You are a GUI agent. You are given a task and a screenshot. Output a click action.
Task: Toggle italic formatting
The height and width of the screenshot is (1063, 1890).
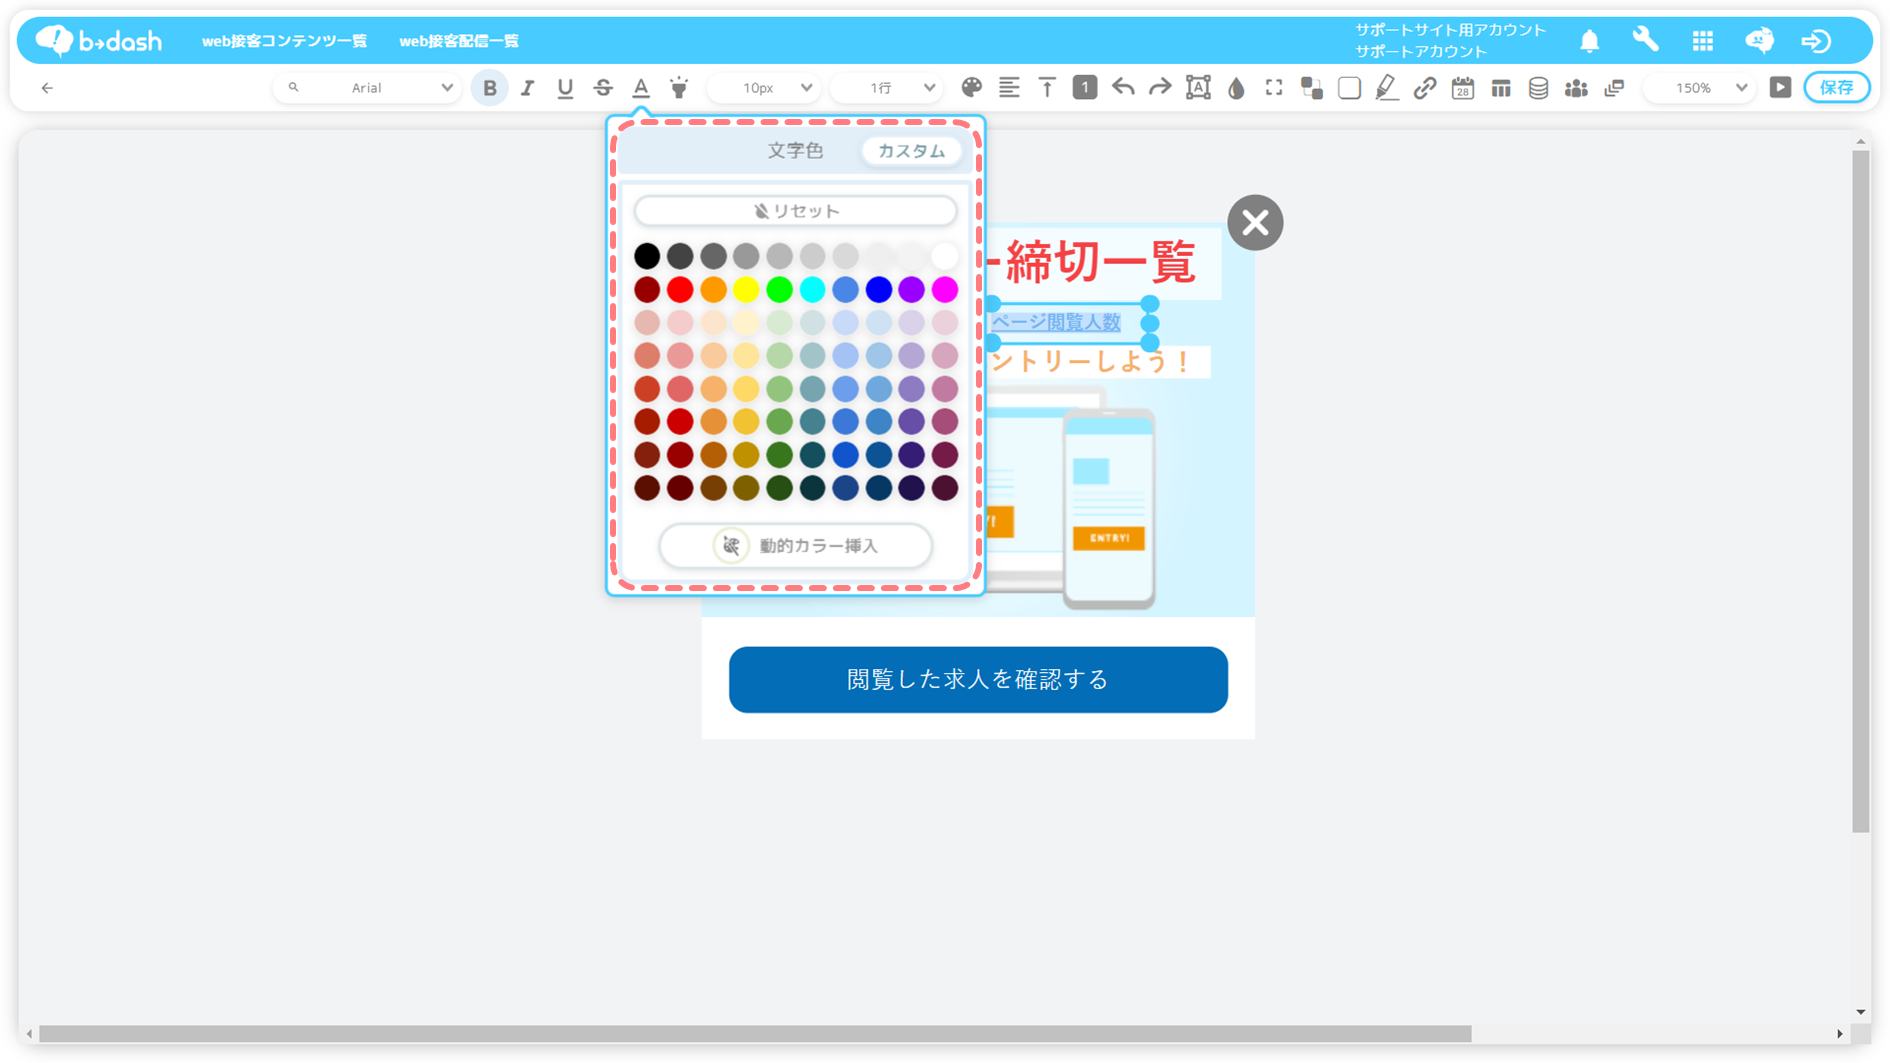pos(527,88)
